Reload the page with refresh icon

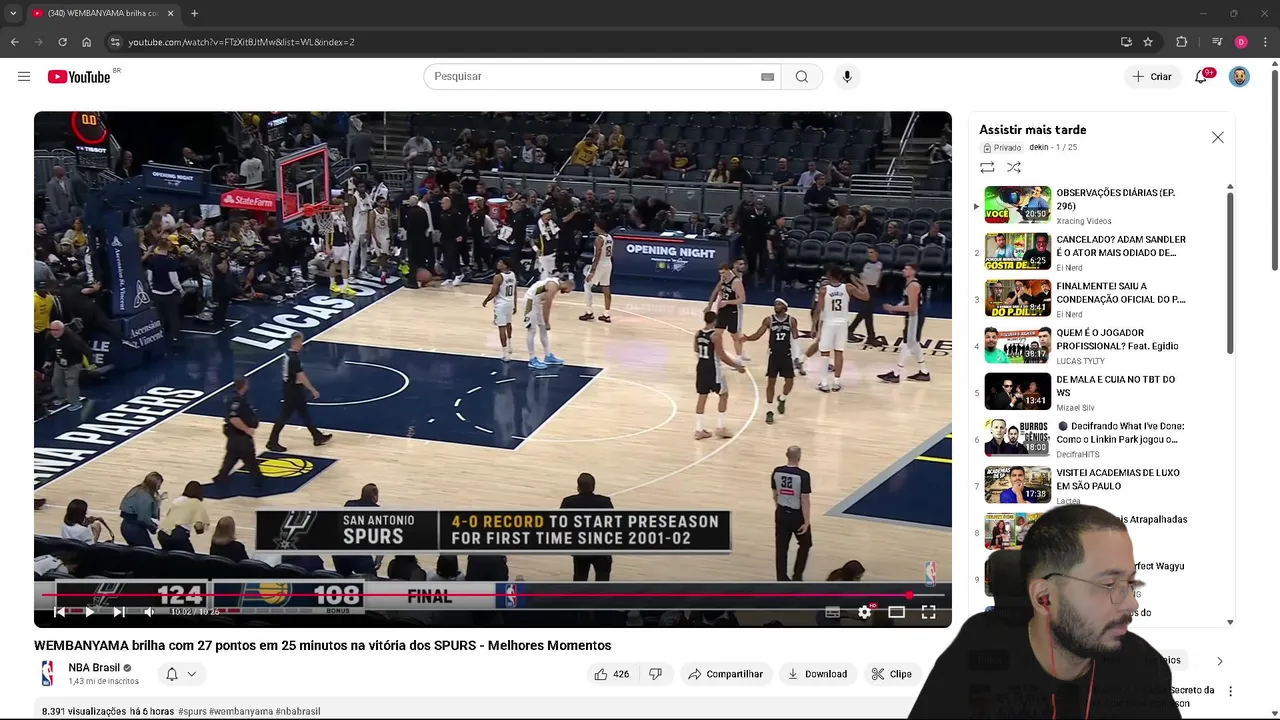pos(62,42)
